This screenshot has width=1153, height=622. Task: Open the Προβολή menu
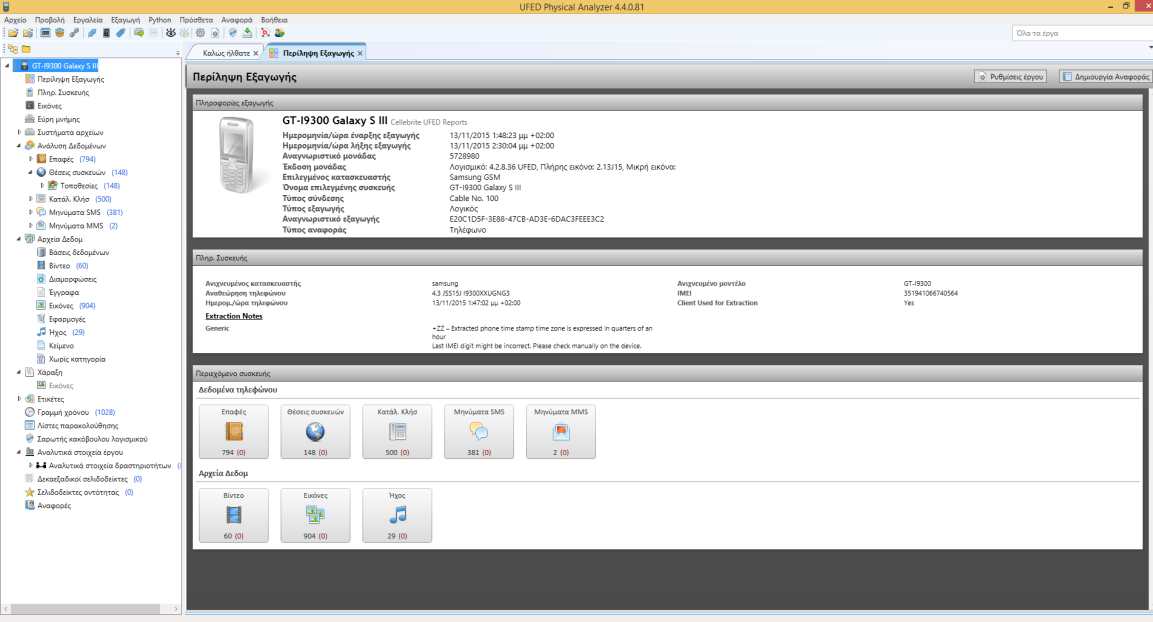point(49,20)
